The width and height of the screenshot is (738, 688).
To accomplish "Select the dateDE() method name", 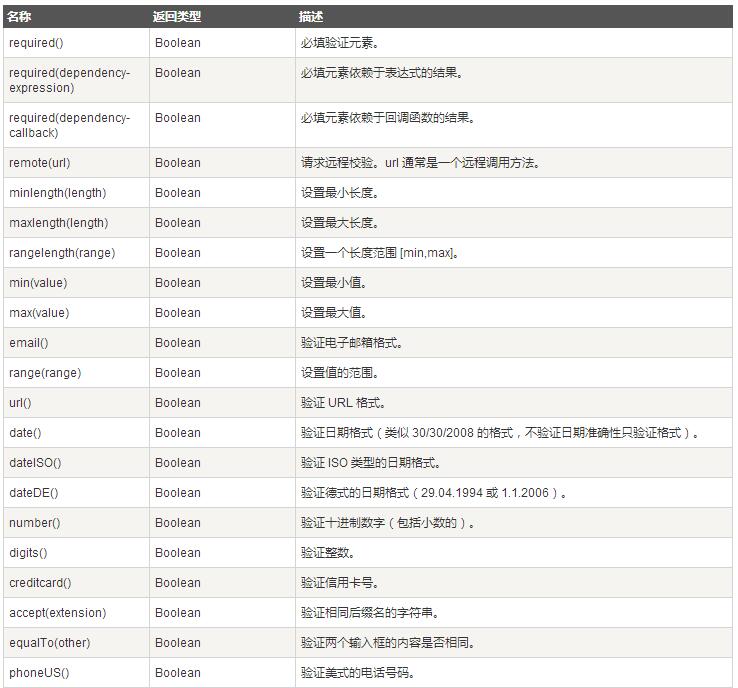I will (34, 493).
